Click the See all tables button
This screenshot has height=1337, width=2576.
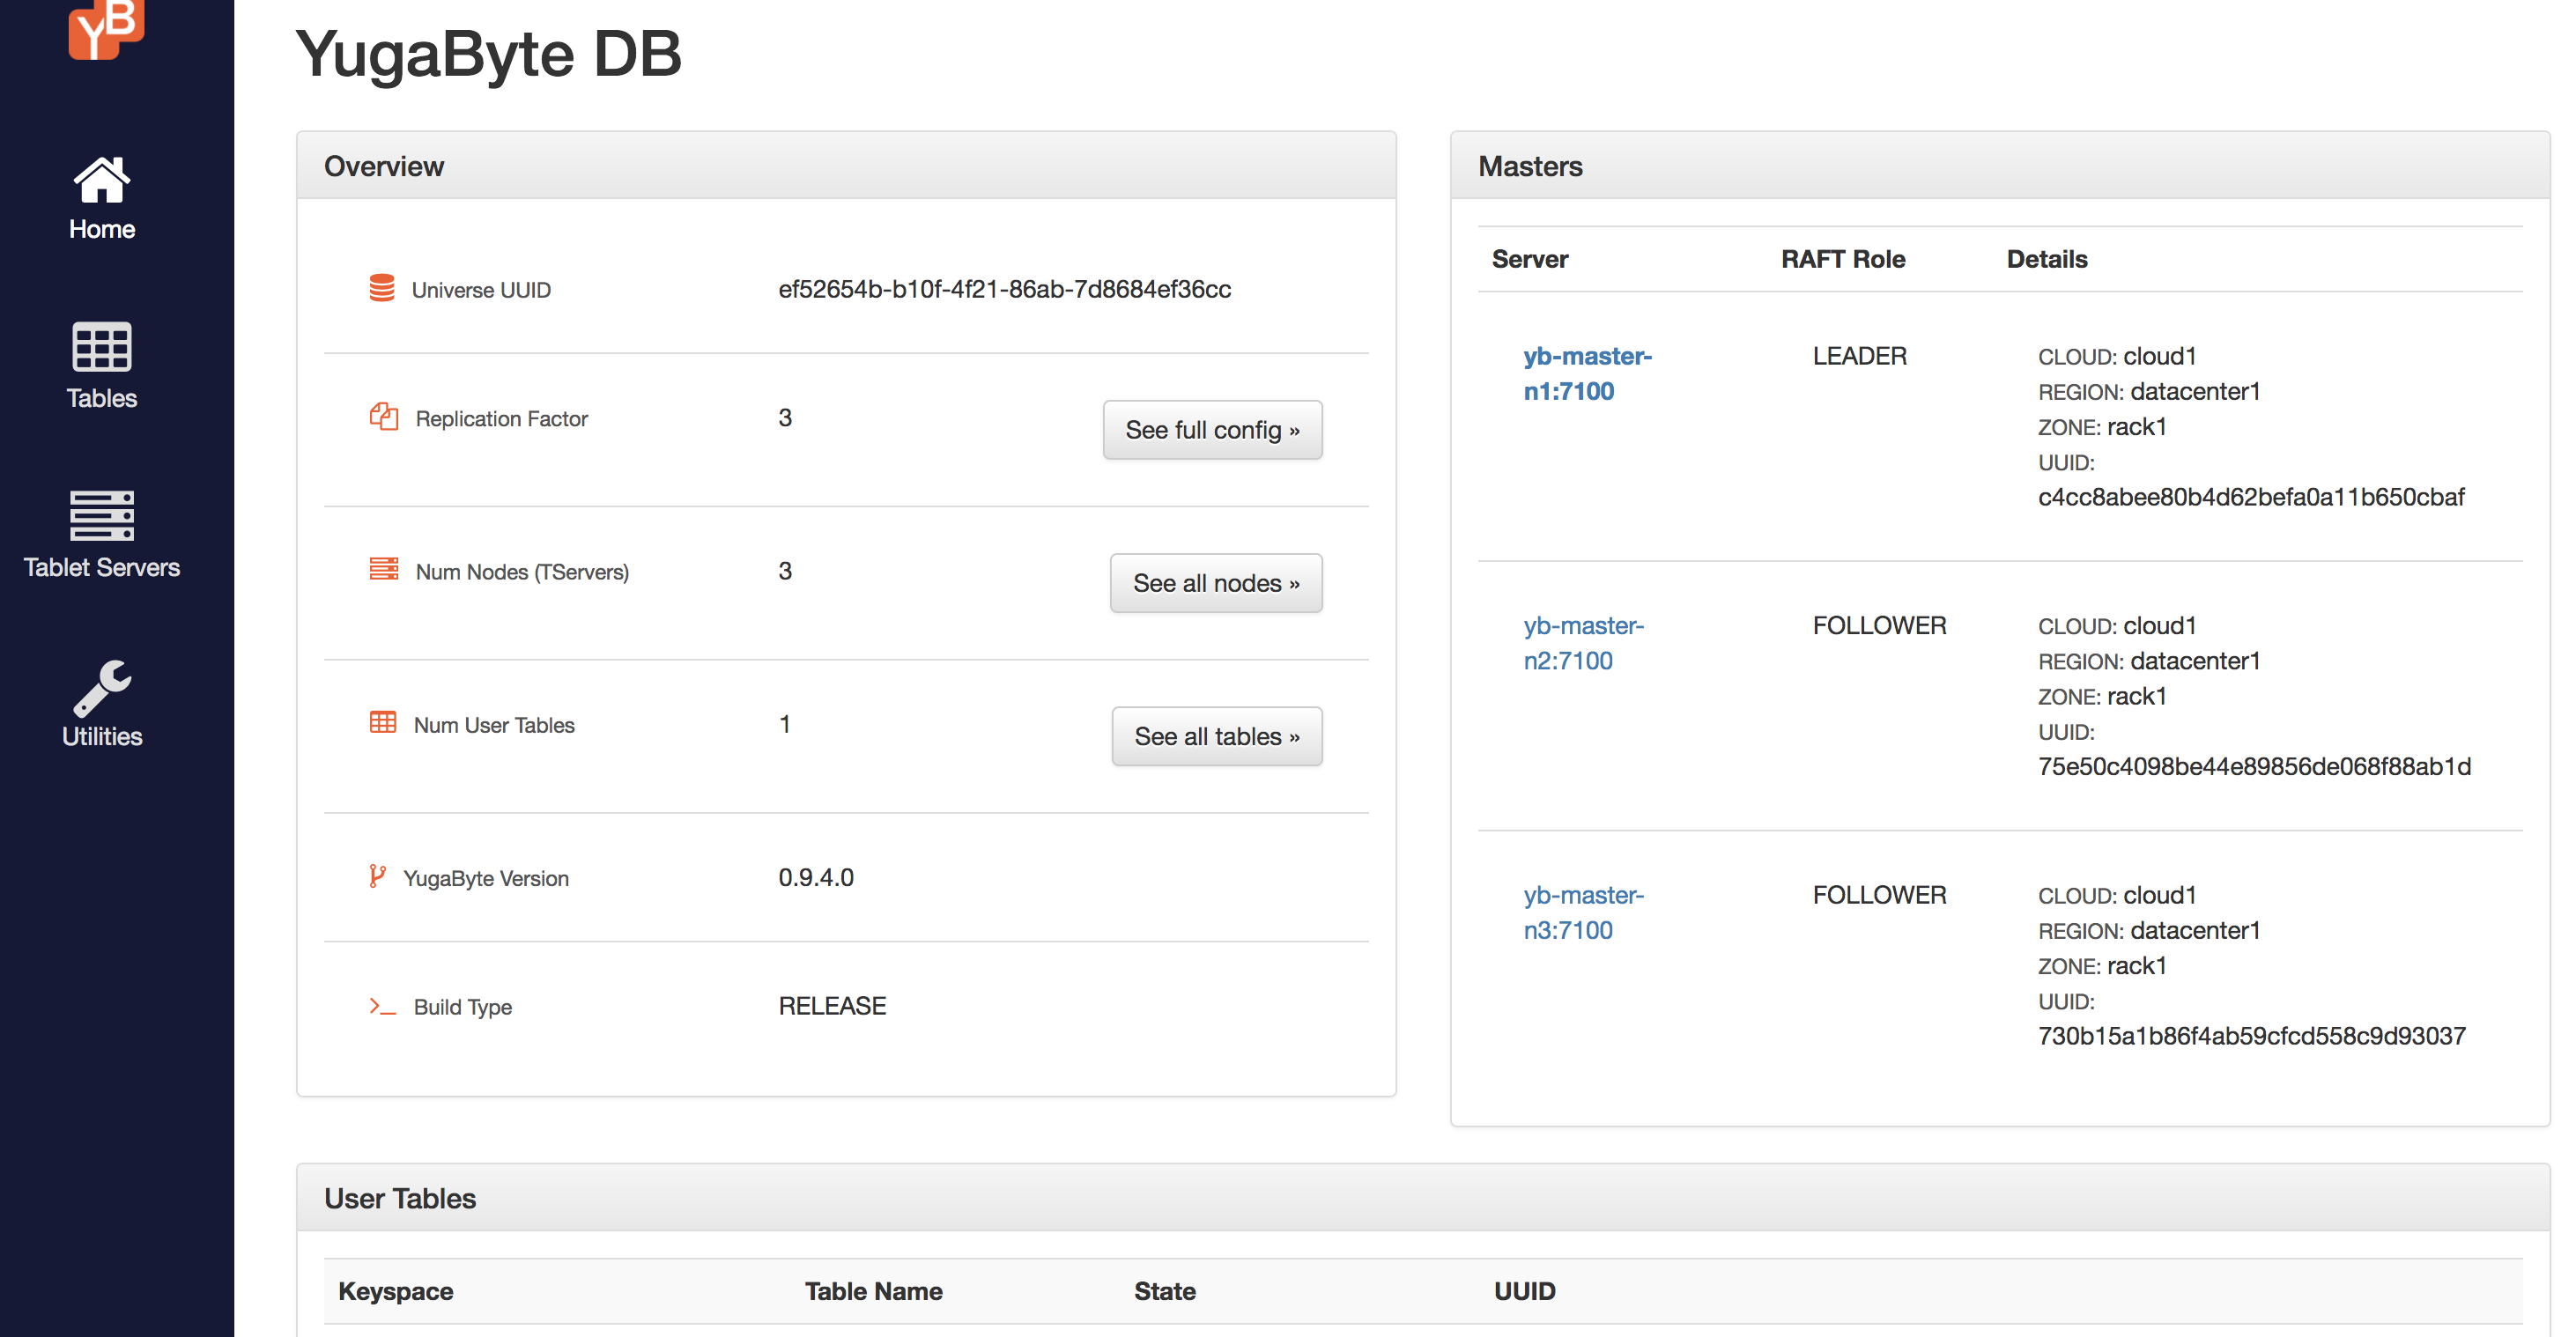coord(1216,736)
